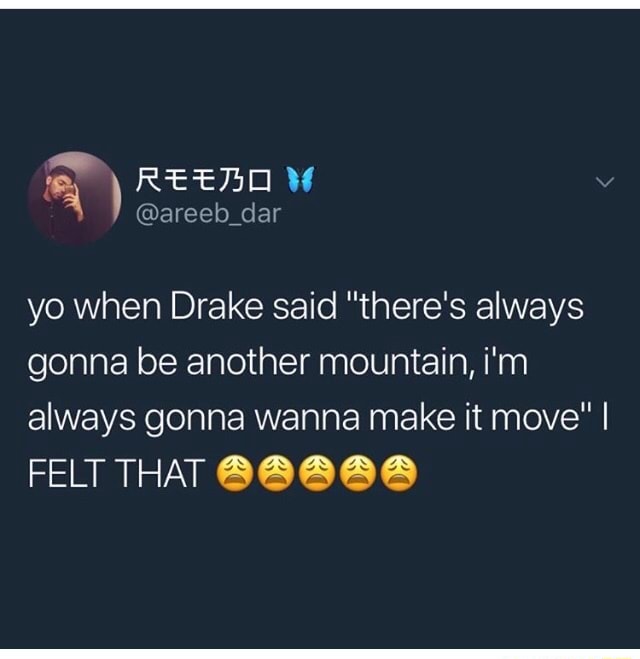The width and height of the screenshot is (640, 659).
Task: Open the tweet author's profile picture
Action: pyautogui.click(x=75, y=198)
